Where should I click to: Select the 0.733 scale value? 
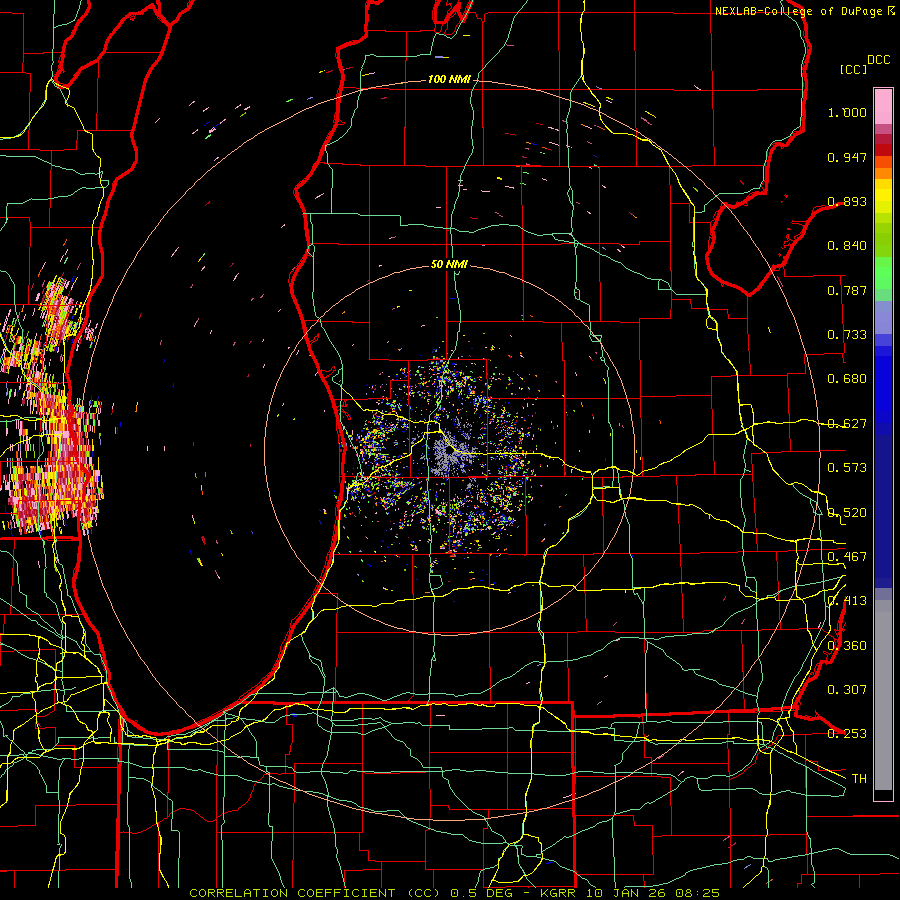847,335
